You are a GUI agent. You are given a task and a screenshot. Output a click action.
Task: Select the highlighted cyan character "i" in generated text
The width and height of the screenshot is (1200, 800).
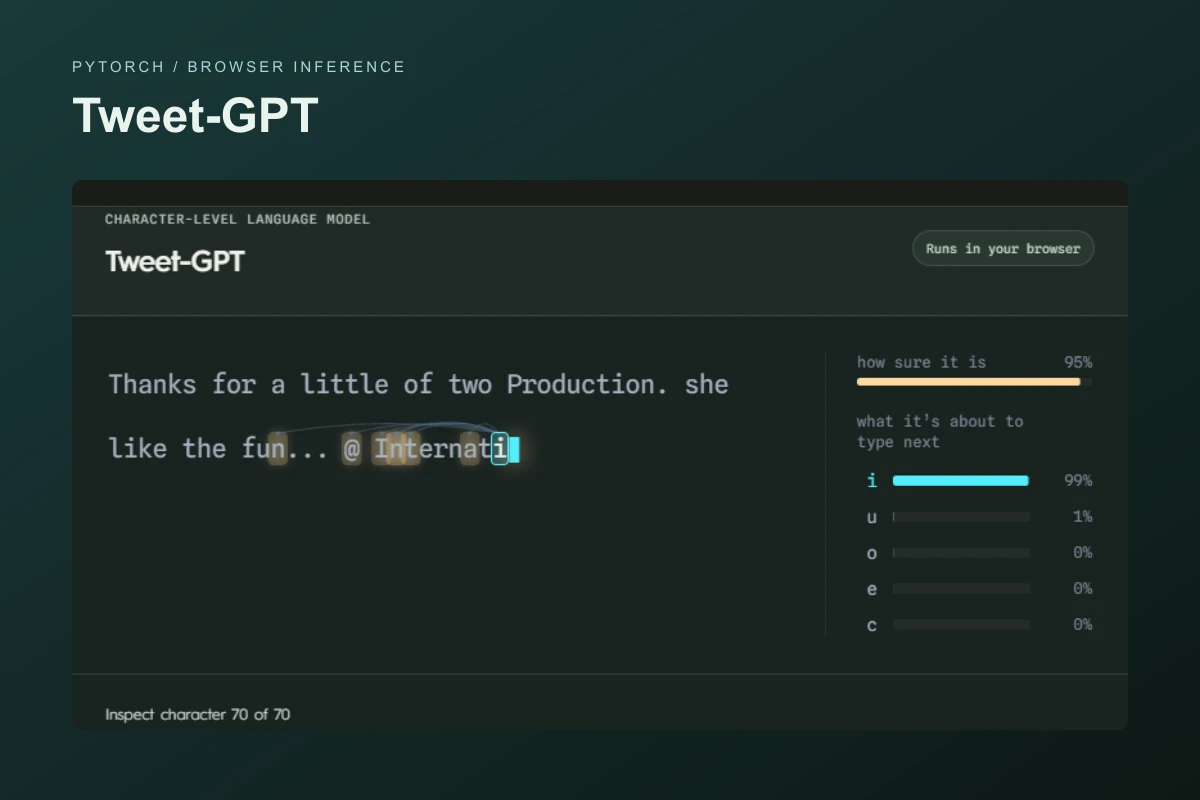(499, 448)
